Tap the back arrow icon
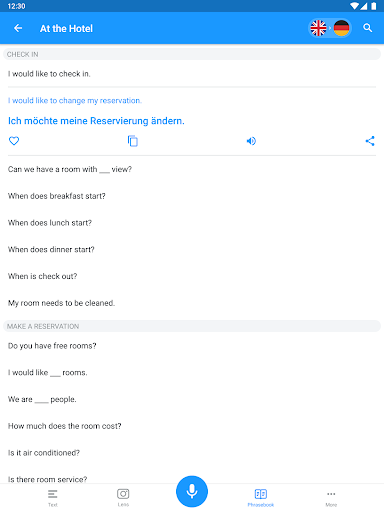Screen dimensions: 384x512 [x=18, y=28]
